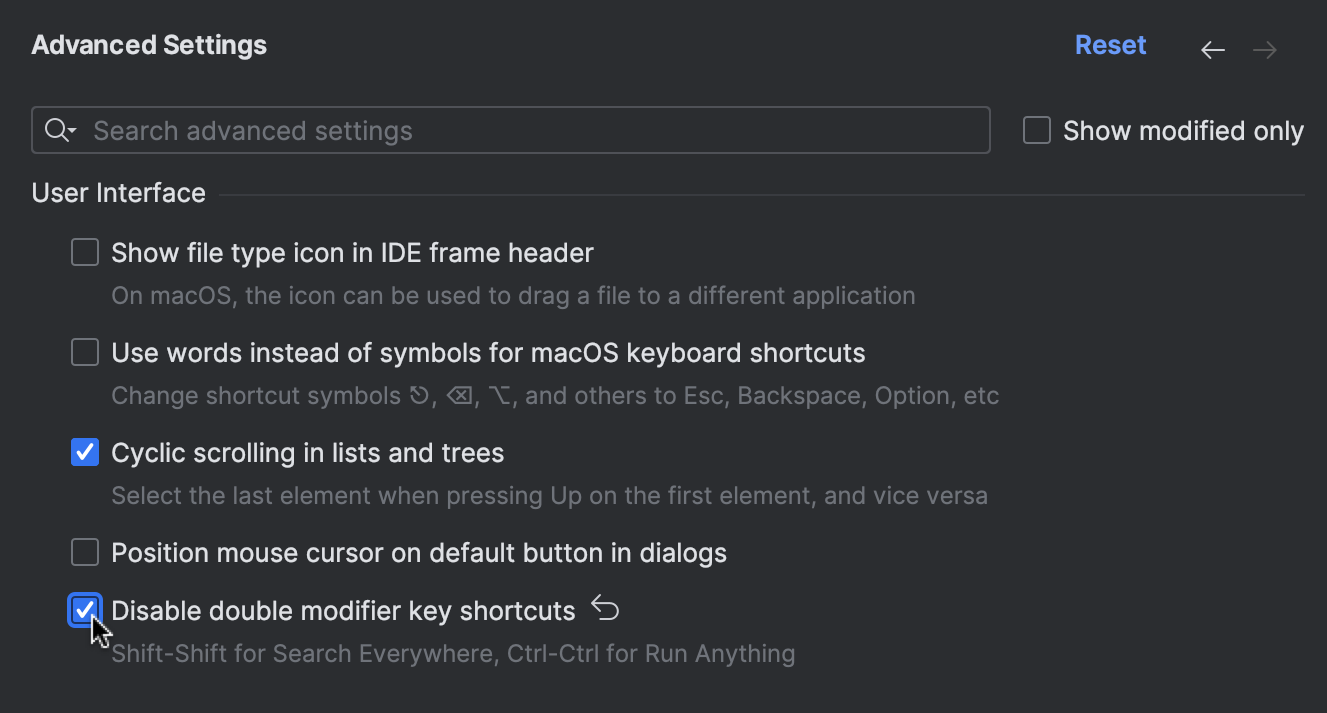Enable words instead of symbols for macOS shortcuts
This screenshot has height=713, width=1327.
(x=85, y=352)
